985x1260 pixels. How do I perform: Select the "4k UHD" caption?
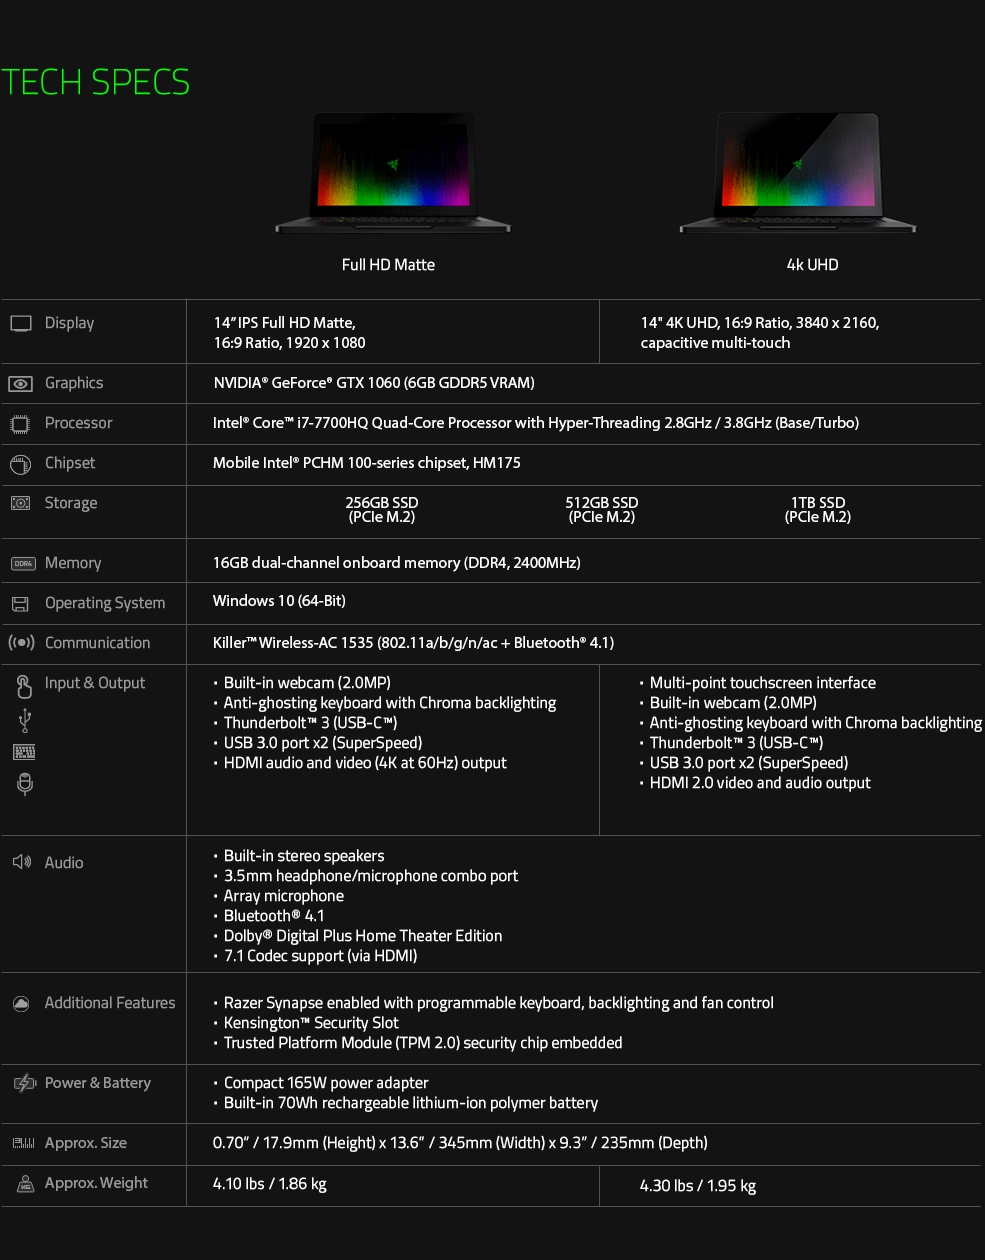tap(813, 265)
